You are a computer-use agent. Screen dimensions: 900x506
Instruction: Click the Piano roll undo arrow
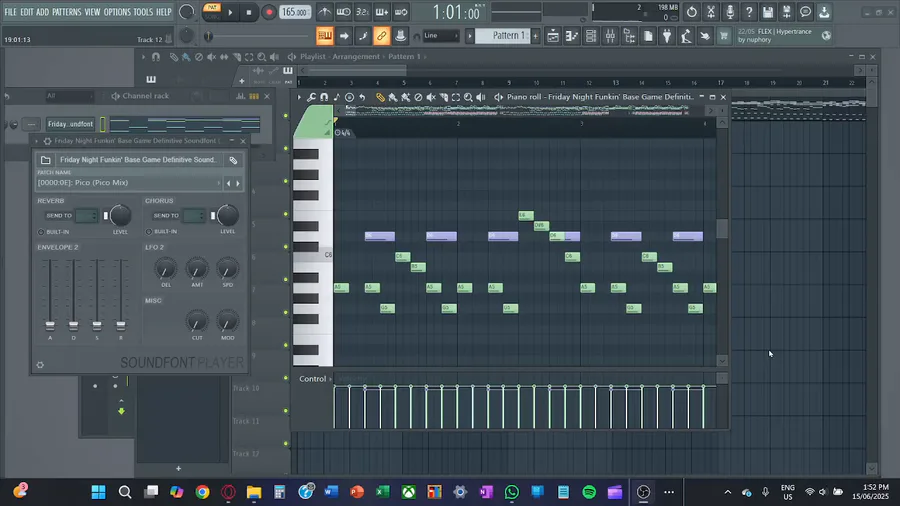pyautogui.click(x=362, y=98)
